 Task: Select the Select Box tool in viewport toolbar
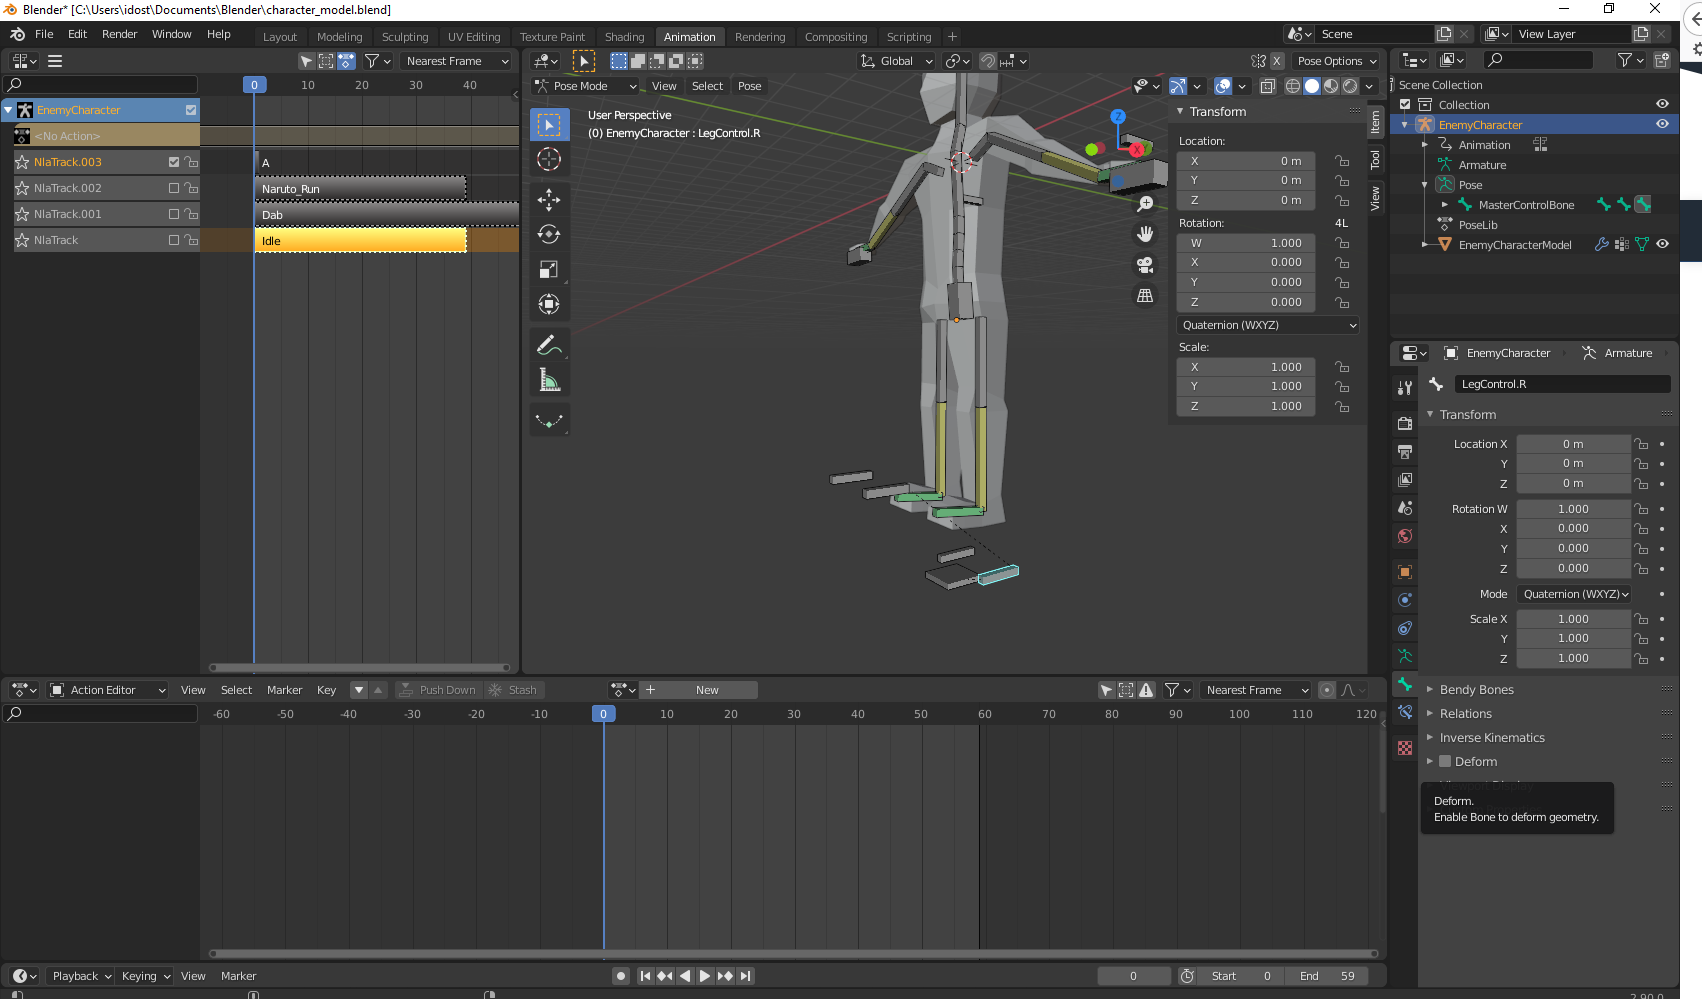point(549,125)
